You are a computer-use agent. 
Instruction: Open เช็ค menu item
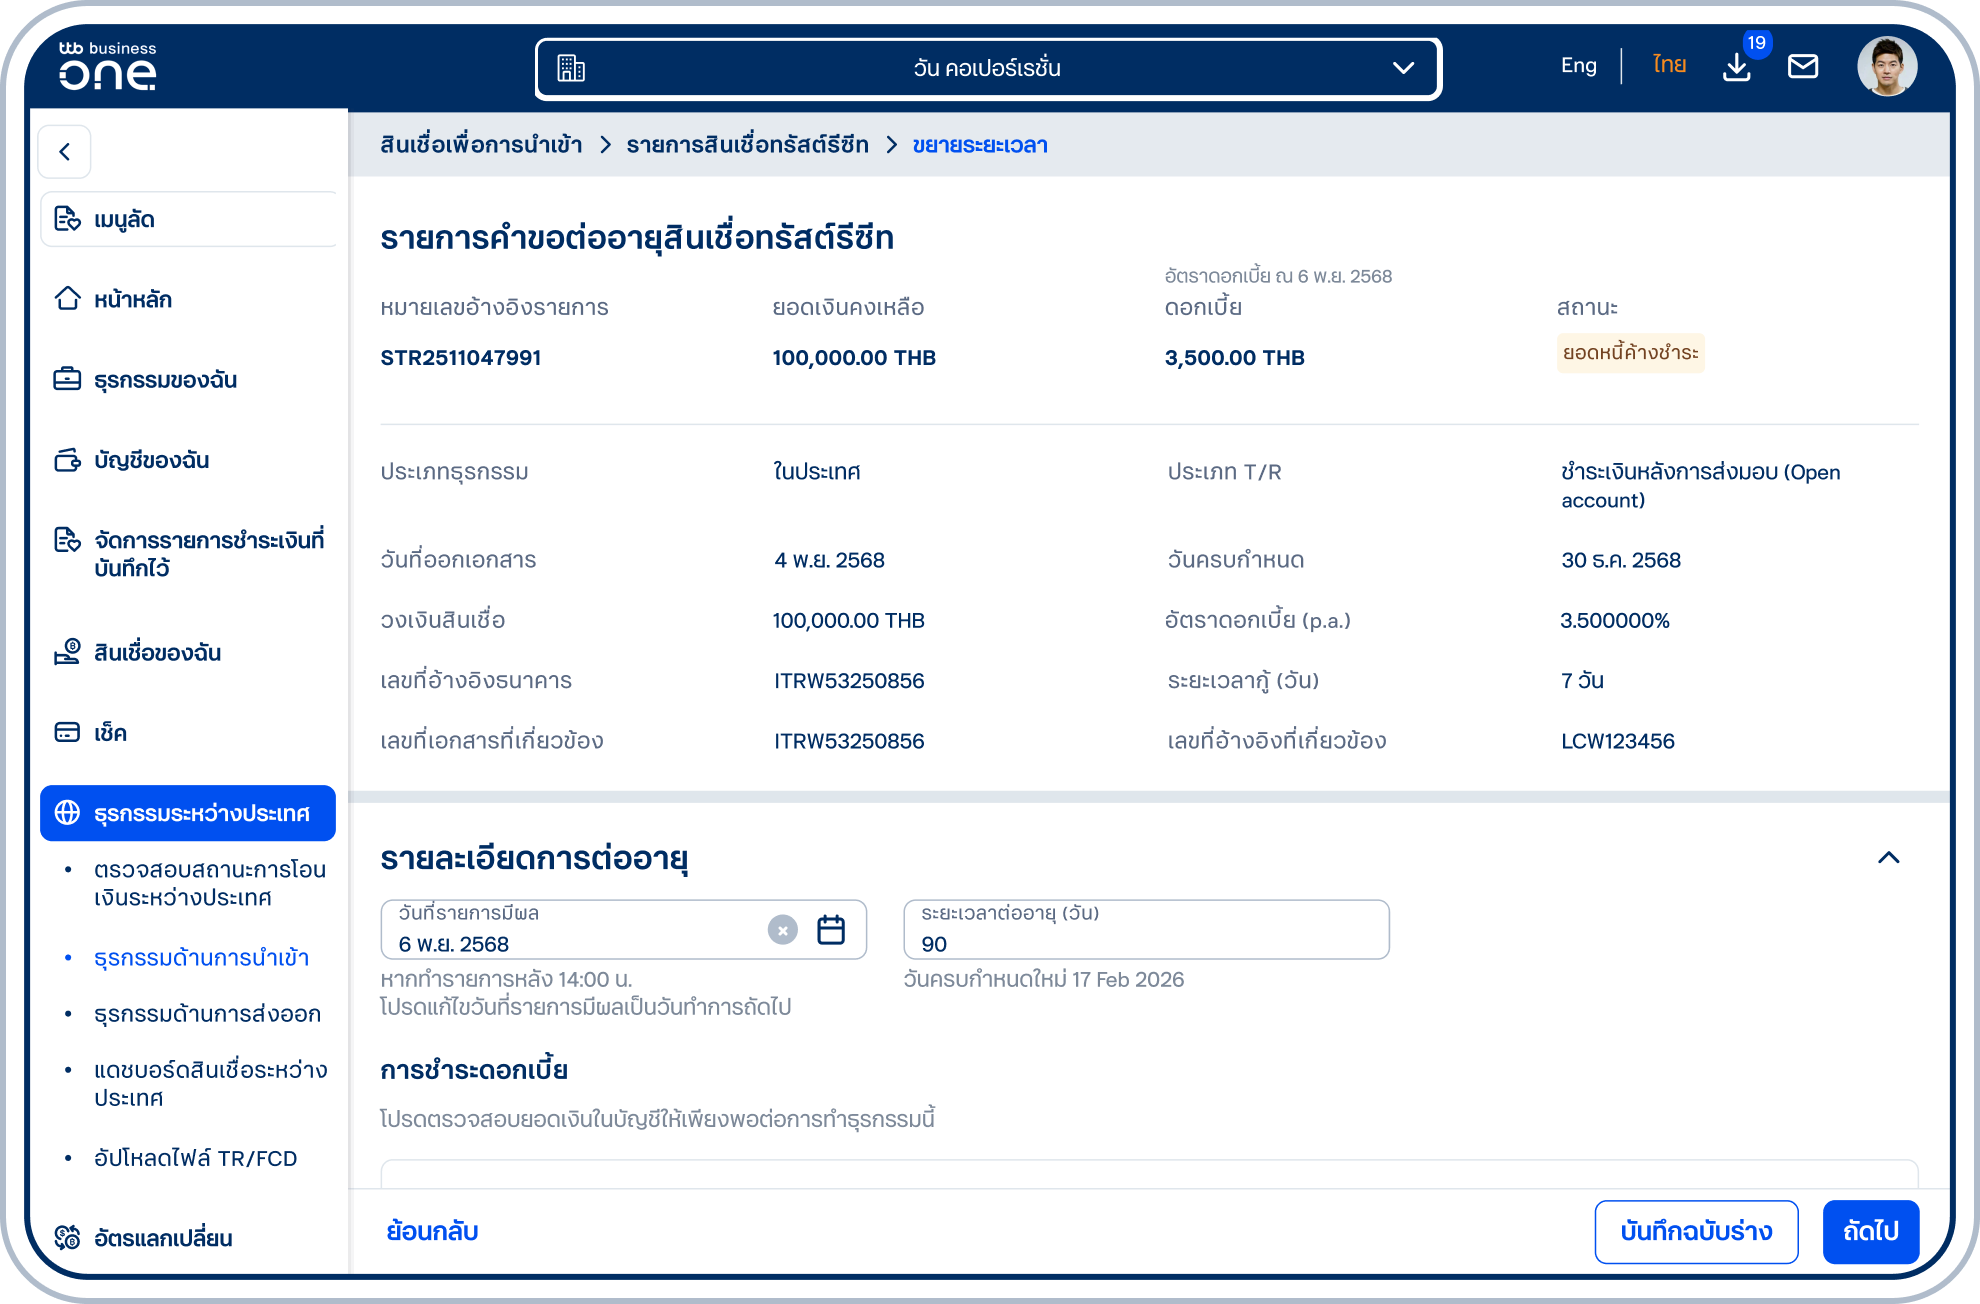[x=189, y=733]
